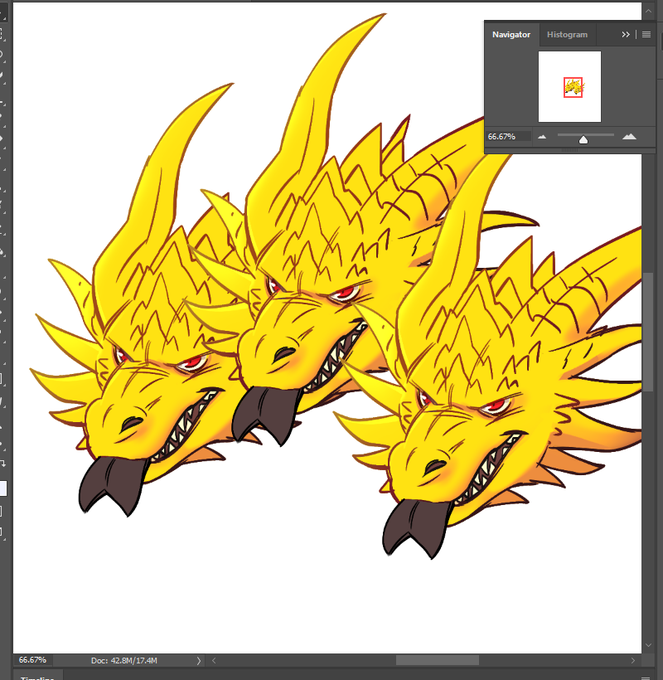Viewport: 663px width, 680px height.
Task: Click the vertical scrollbar up arrow
Action: point(648,11)
